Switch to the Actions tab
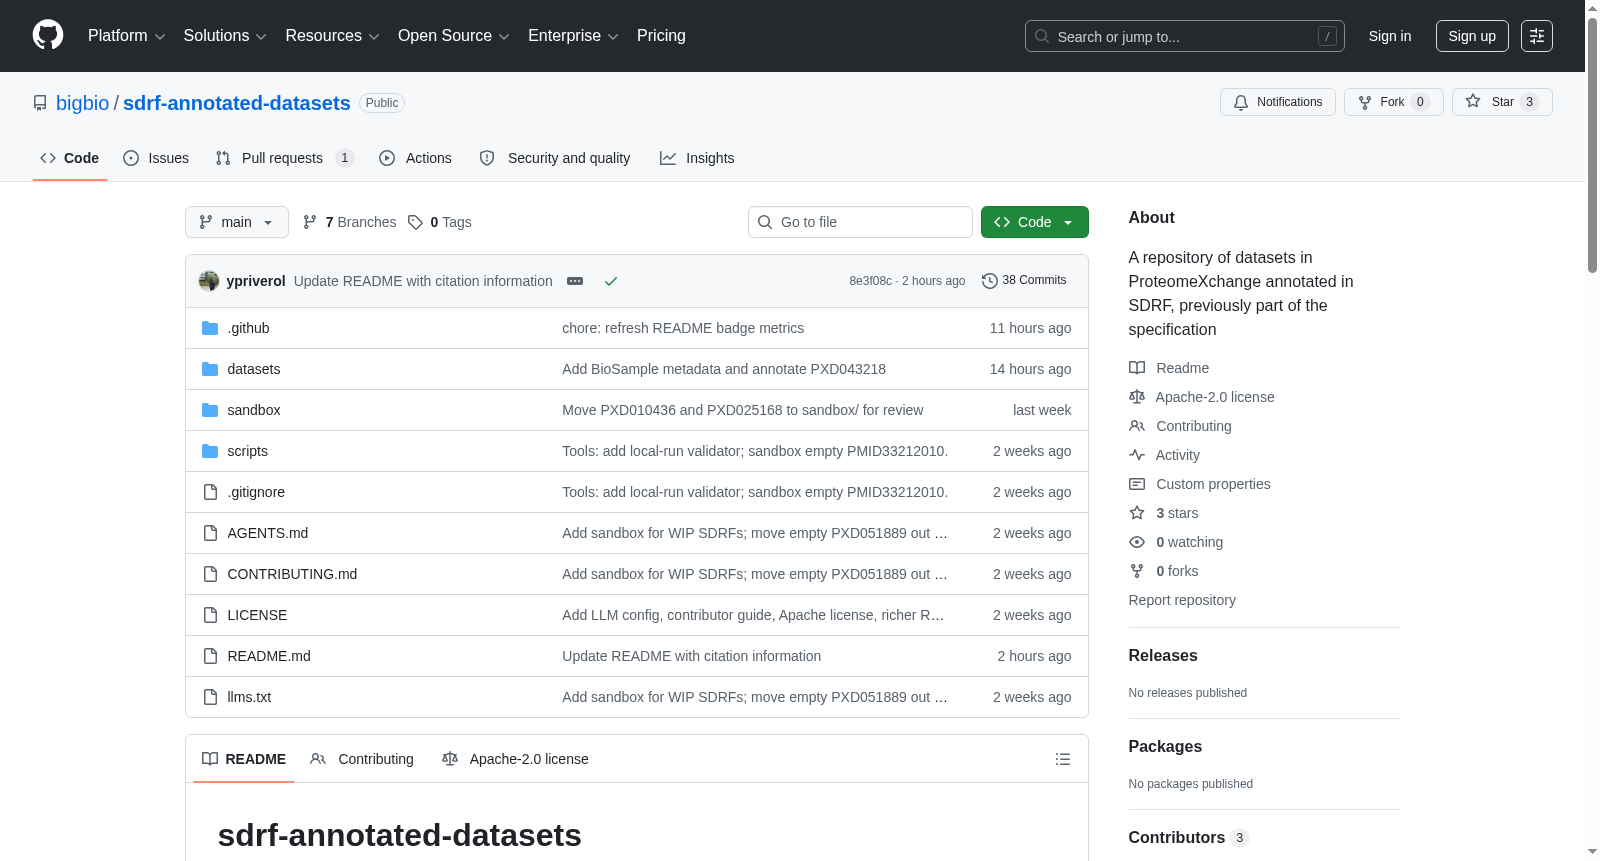 [x=416, y=158]
